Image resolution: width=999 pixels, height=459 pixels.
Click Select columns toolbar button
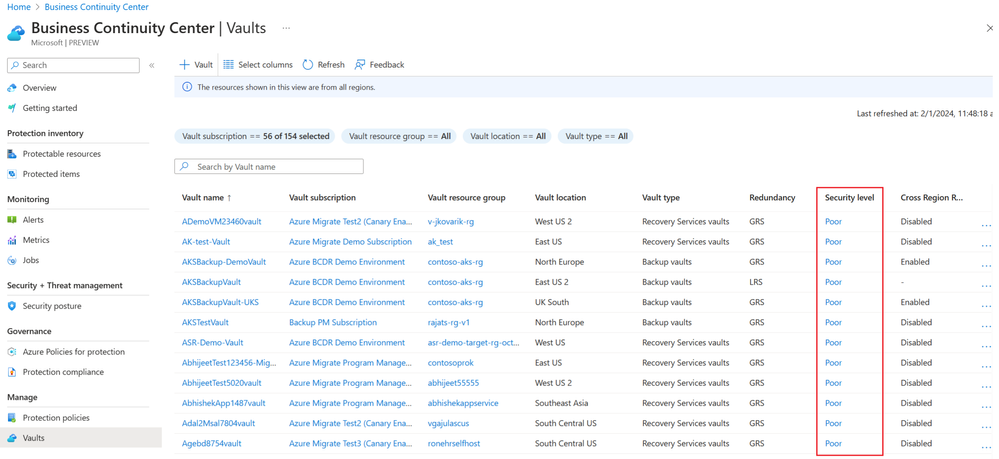258,64
